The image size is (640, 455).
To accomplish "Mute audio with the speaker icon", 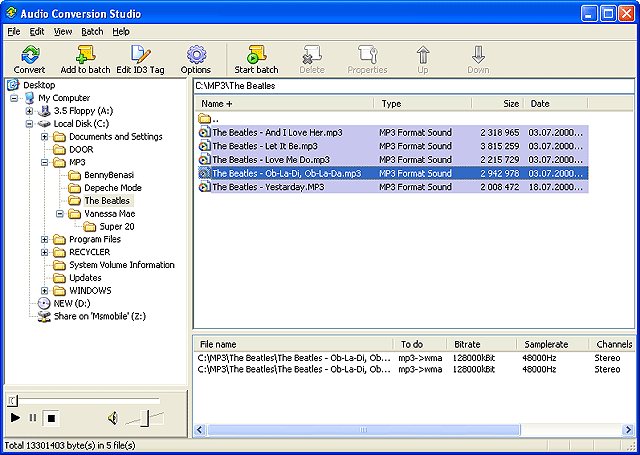I will pyautogui.click(x=113, y=417).
